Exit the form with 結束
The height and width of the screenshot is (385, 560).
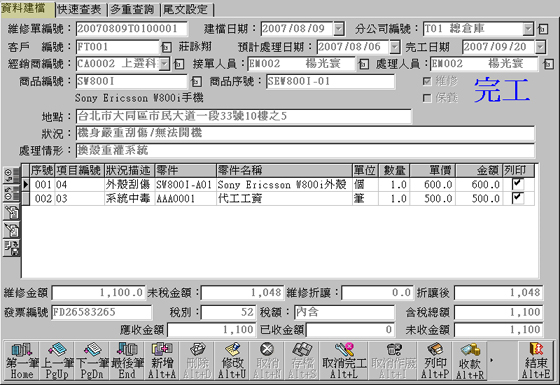pyautogui.click(x=536, y=361)
